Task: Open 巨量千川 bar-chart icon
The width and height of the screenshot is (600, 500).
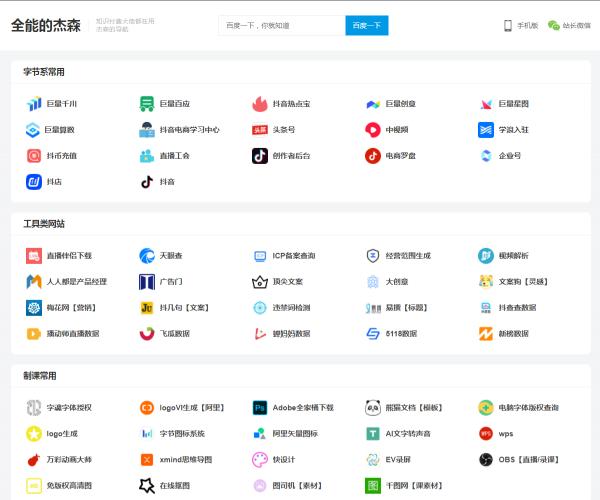Action: (34, 104)
